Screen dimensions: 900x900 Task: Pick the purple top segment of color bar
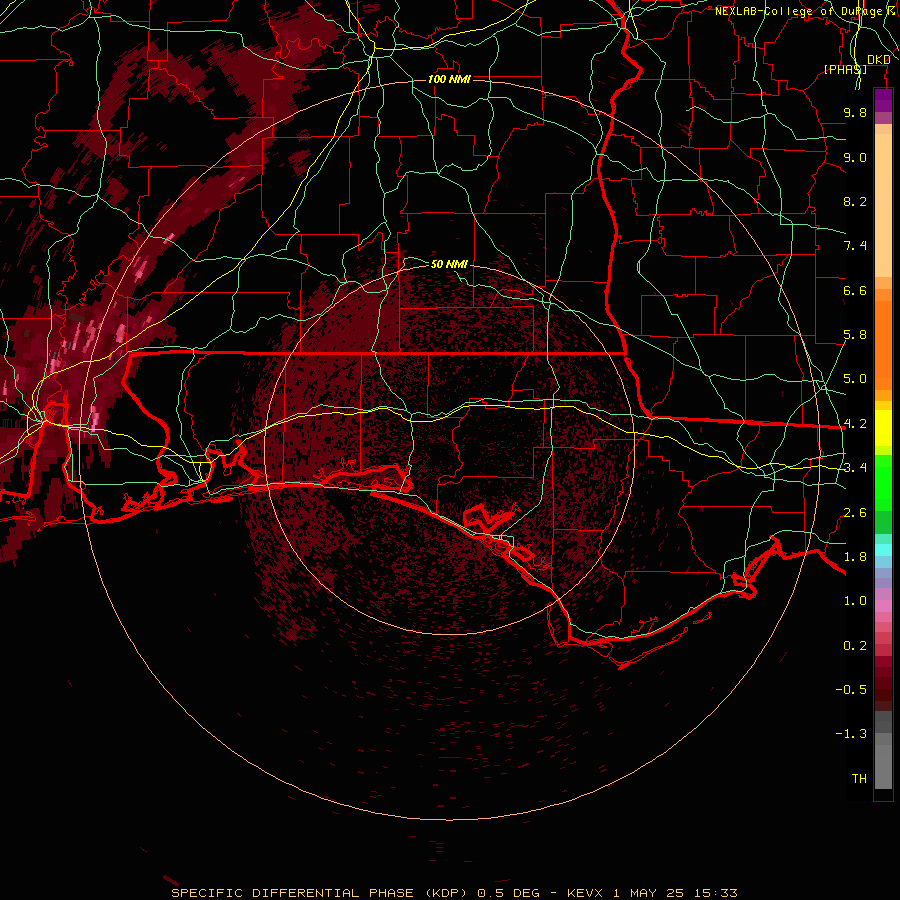[883, 100]
